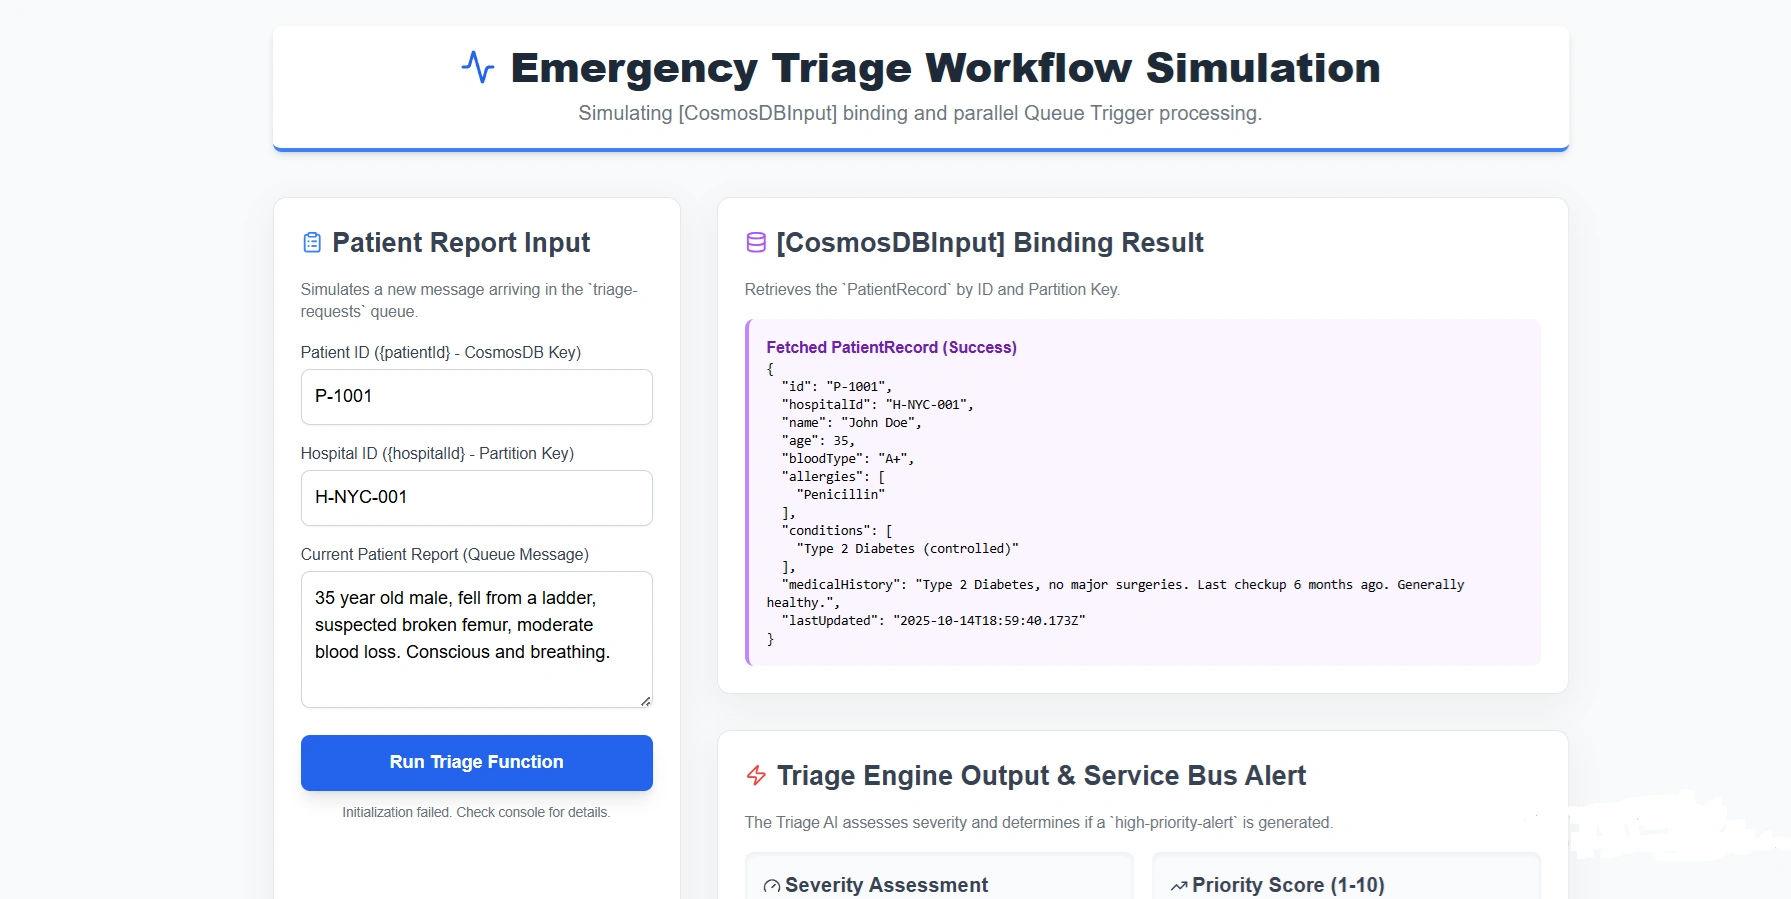
Task: Click the lightning bolt icon beside Triage Engine Output
Action: click(x=756, y=775)
